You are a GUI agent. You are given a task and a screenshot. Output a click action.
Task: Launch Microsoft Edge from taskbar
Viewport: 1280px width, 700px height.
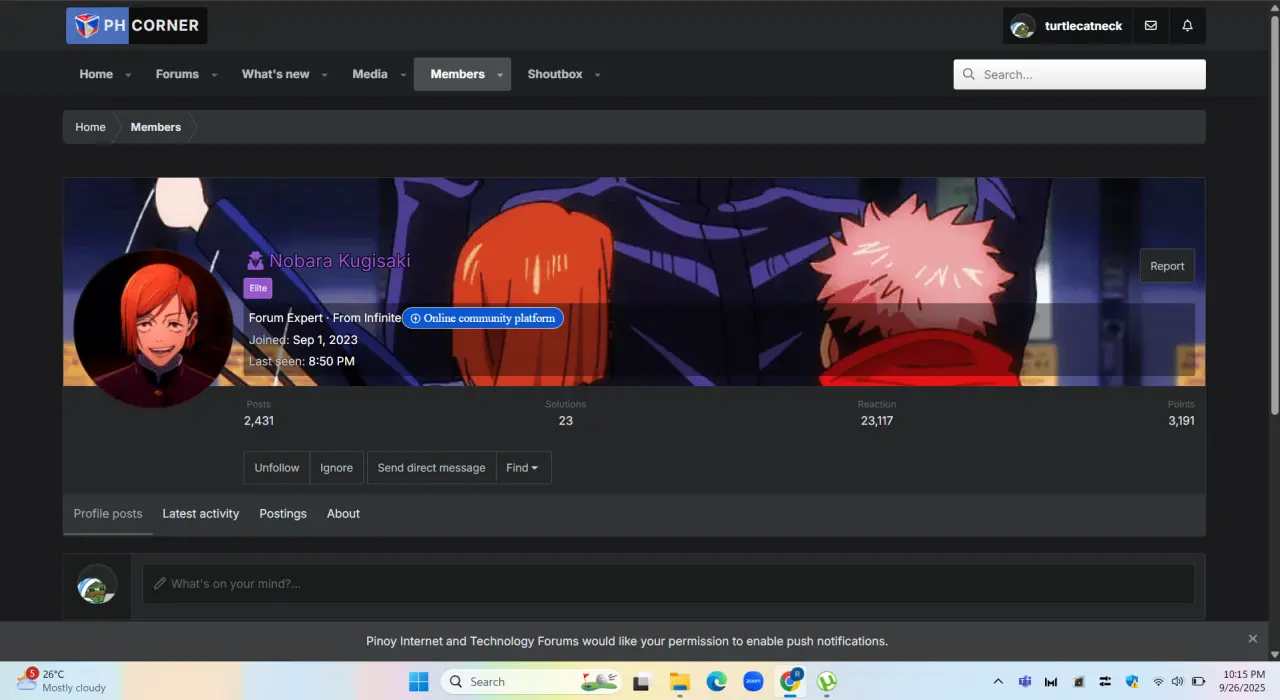pos(717,682)
